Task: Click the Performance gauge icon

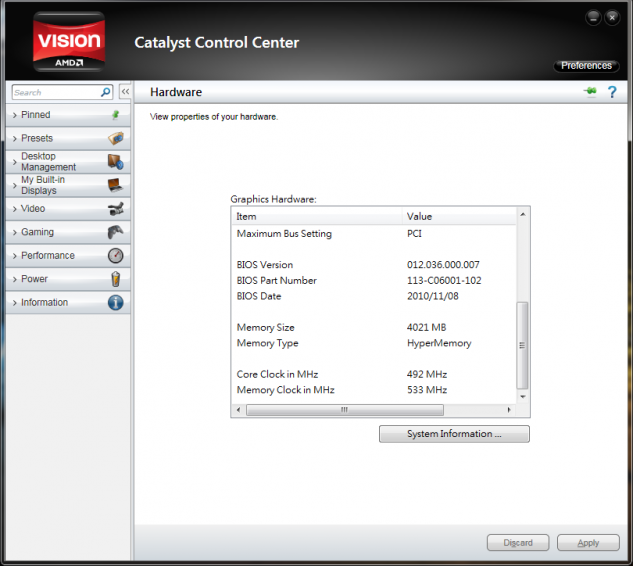Action: (x=116, y=255)
